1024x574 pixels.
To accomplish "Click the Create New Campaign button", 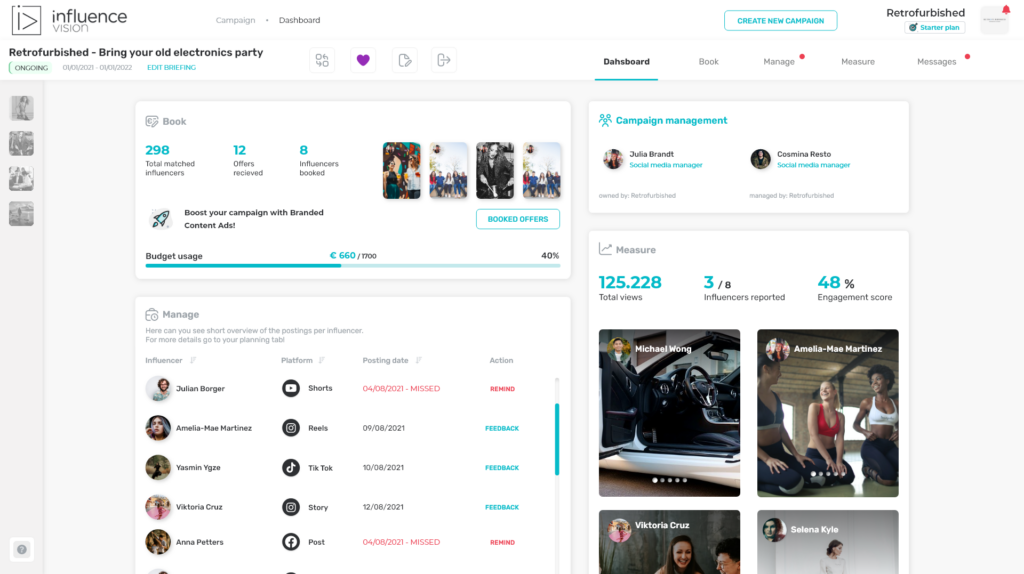I will 780,21.
